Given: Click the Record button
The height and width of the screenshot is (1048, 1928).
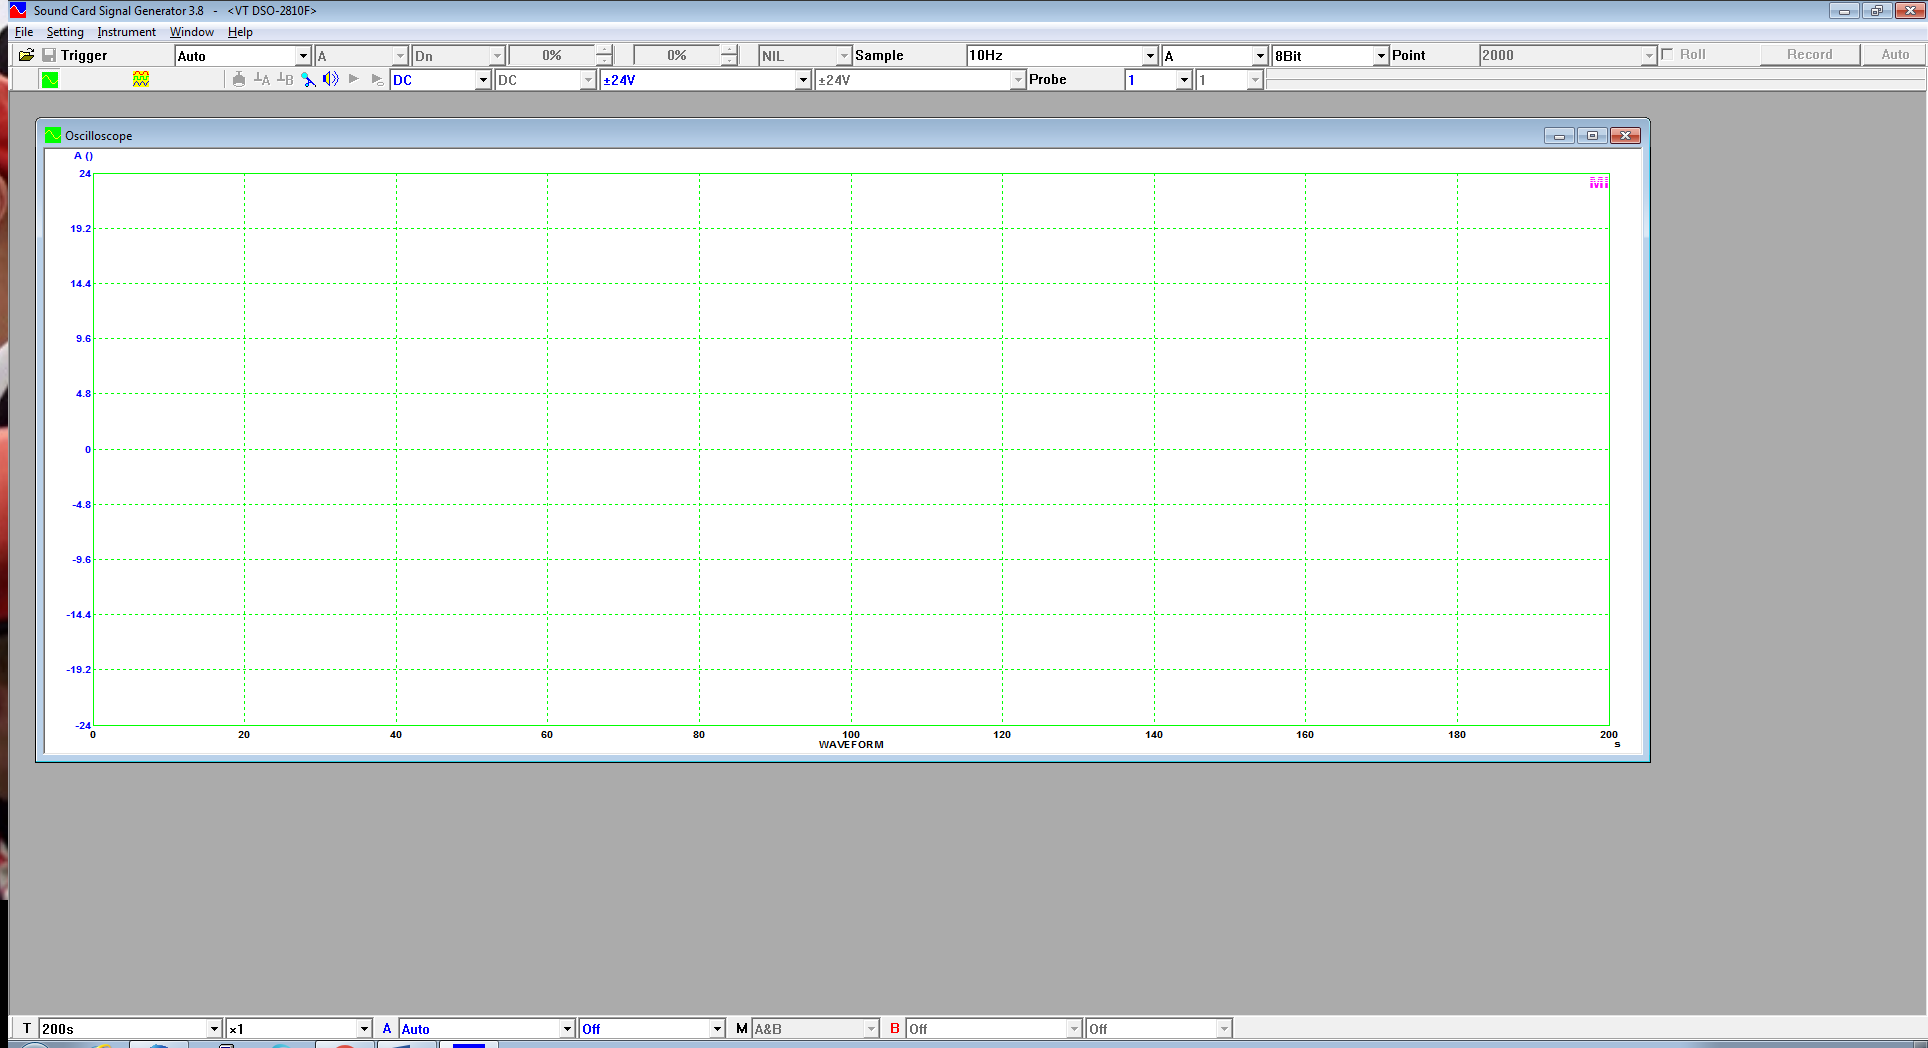Looking at the screenshot, I should coord(1810,55).
